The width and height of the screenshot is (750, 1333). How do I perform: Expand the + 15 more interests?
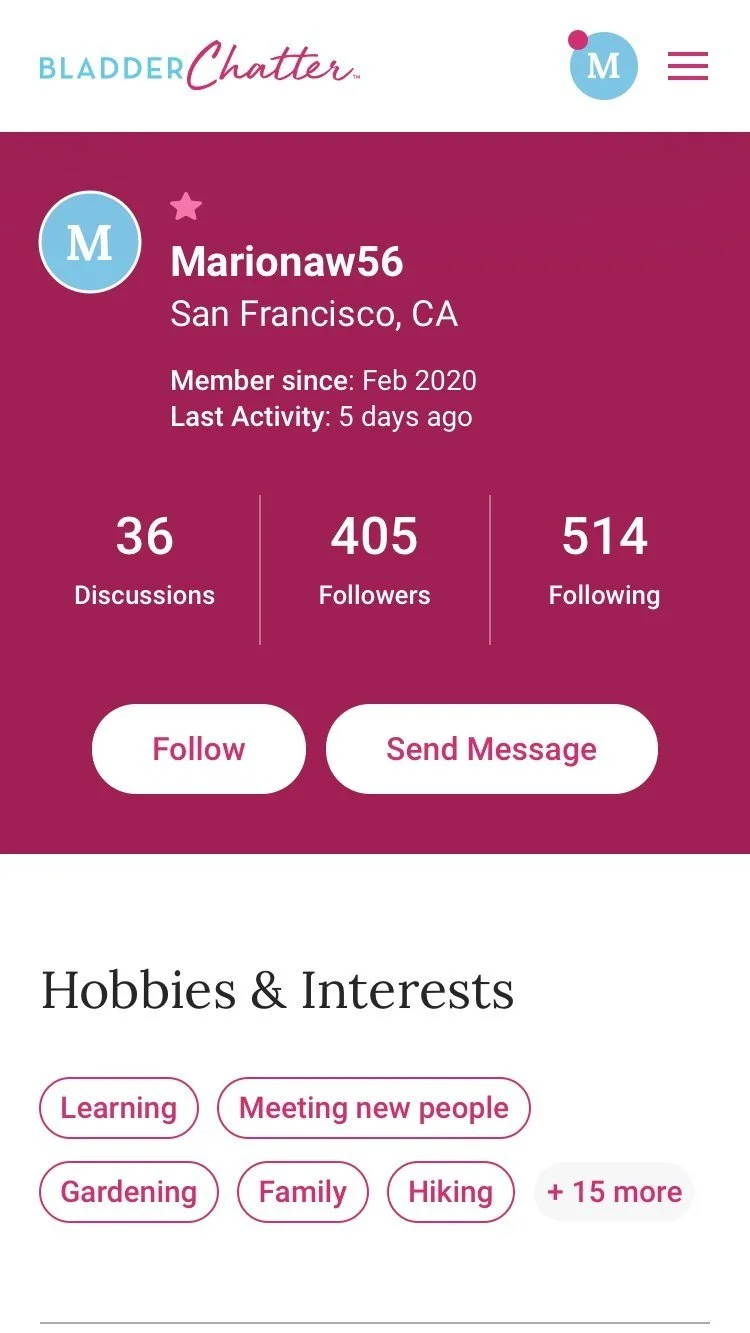click(614, 1192)
